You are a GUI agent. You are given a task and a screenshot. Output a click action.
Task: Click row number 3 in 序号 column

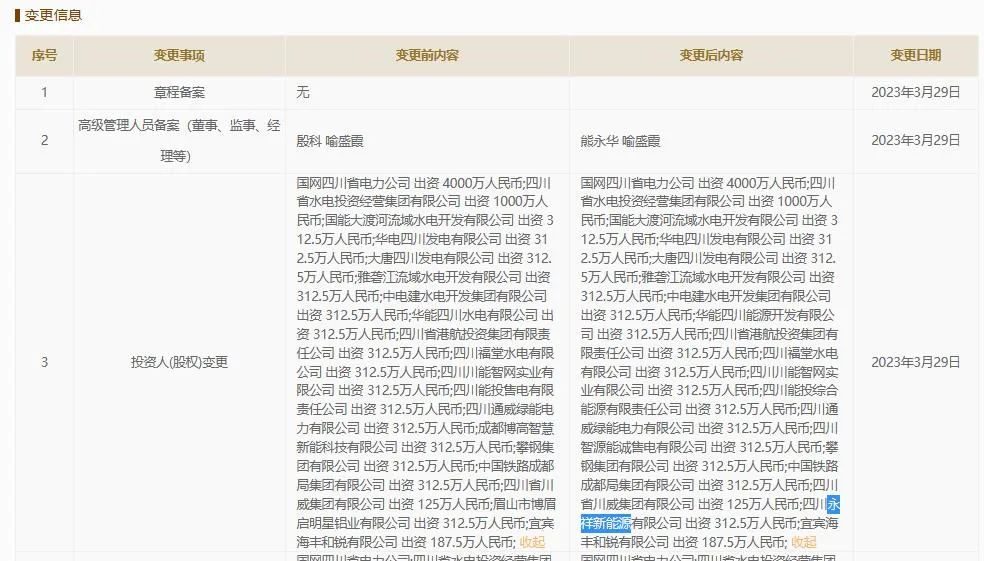(44, 362)
